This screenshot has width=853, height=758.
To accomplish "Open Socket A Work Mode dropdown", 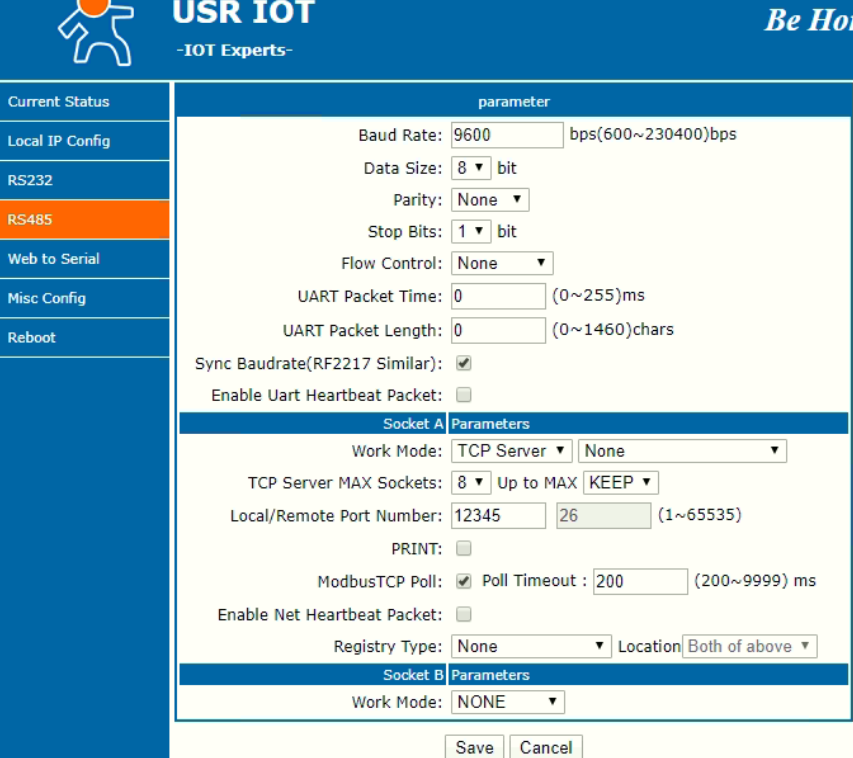I will coord(511,451).
